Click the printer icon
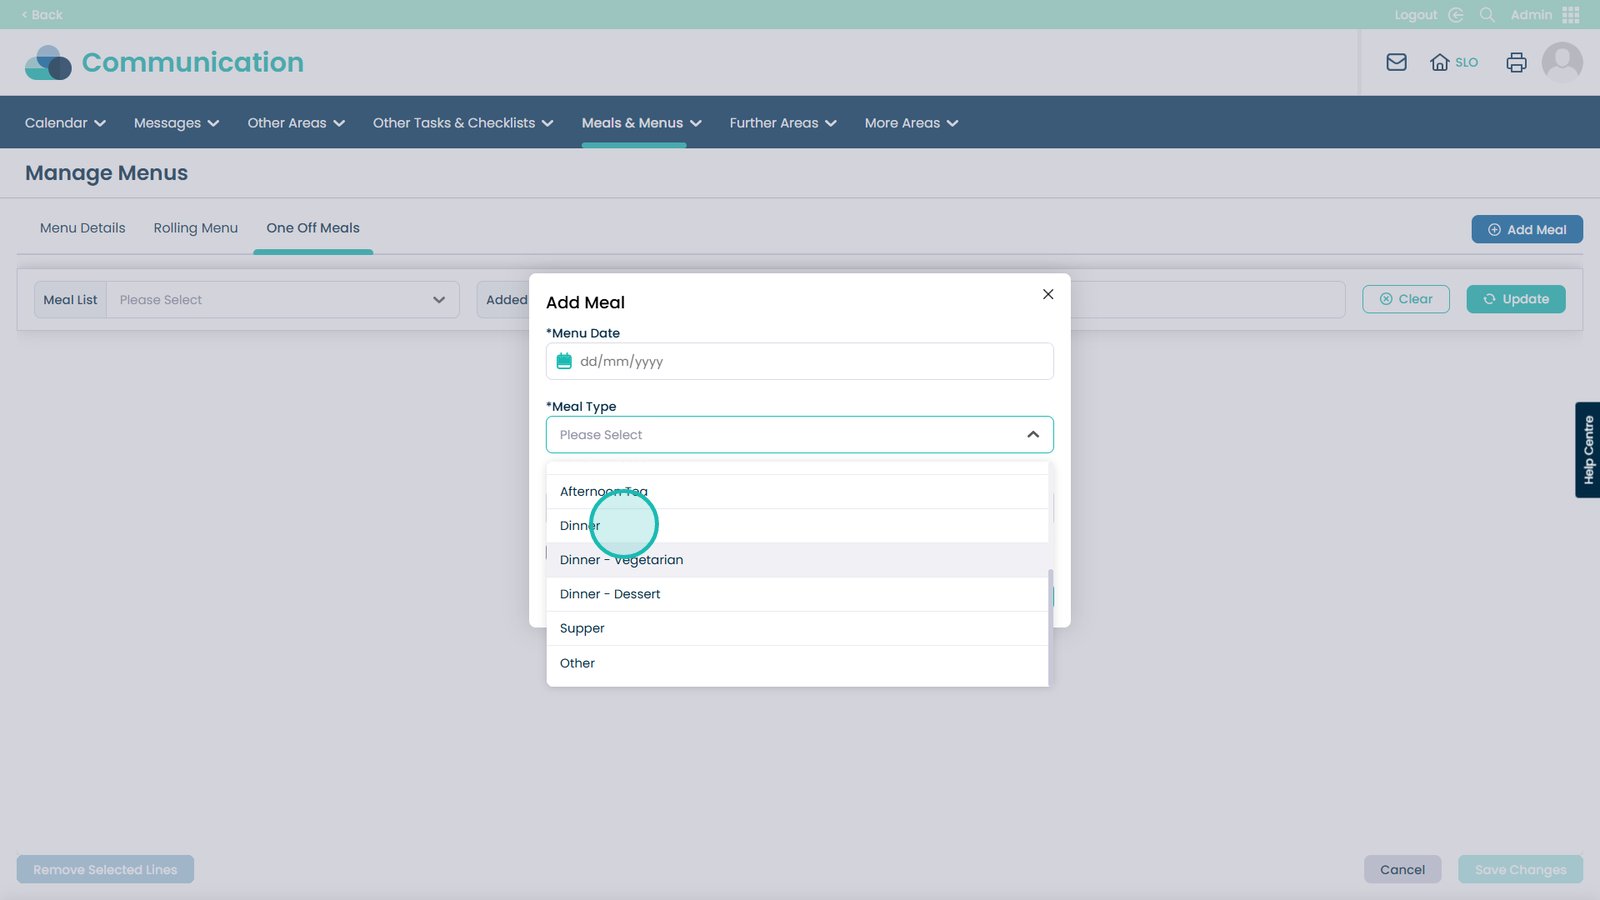The width and height of the screenshot is (1600, 900). tap(1516, 62)
